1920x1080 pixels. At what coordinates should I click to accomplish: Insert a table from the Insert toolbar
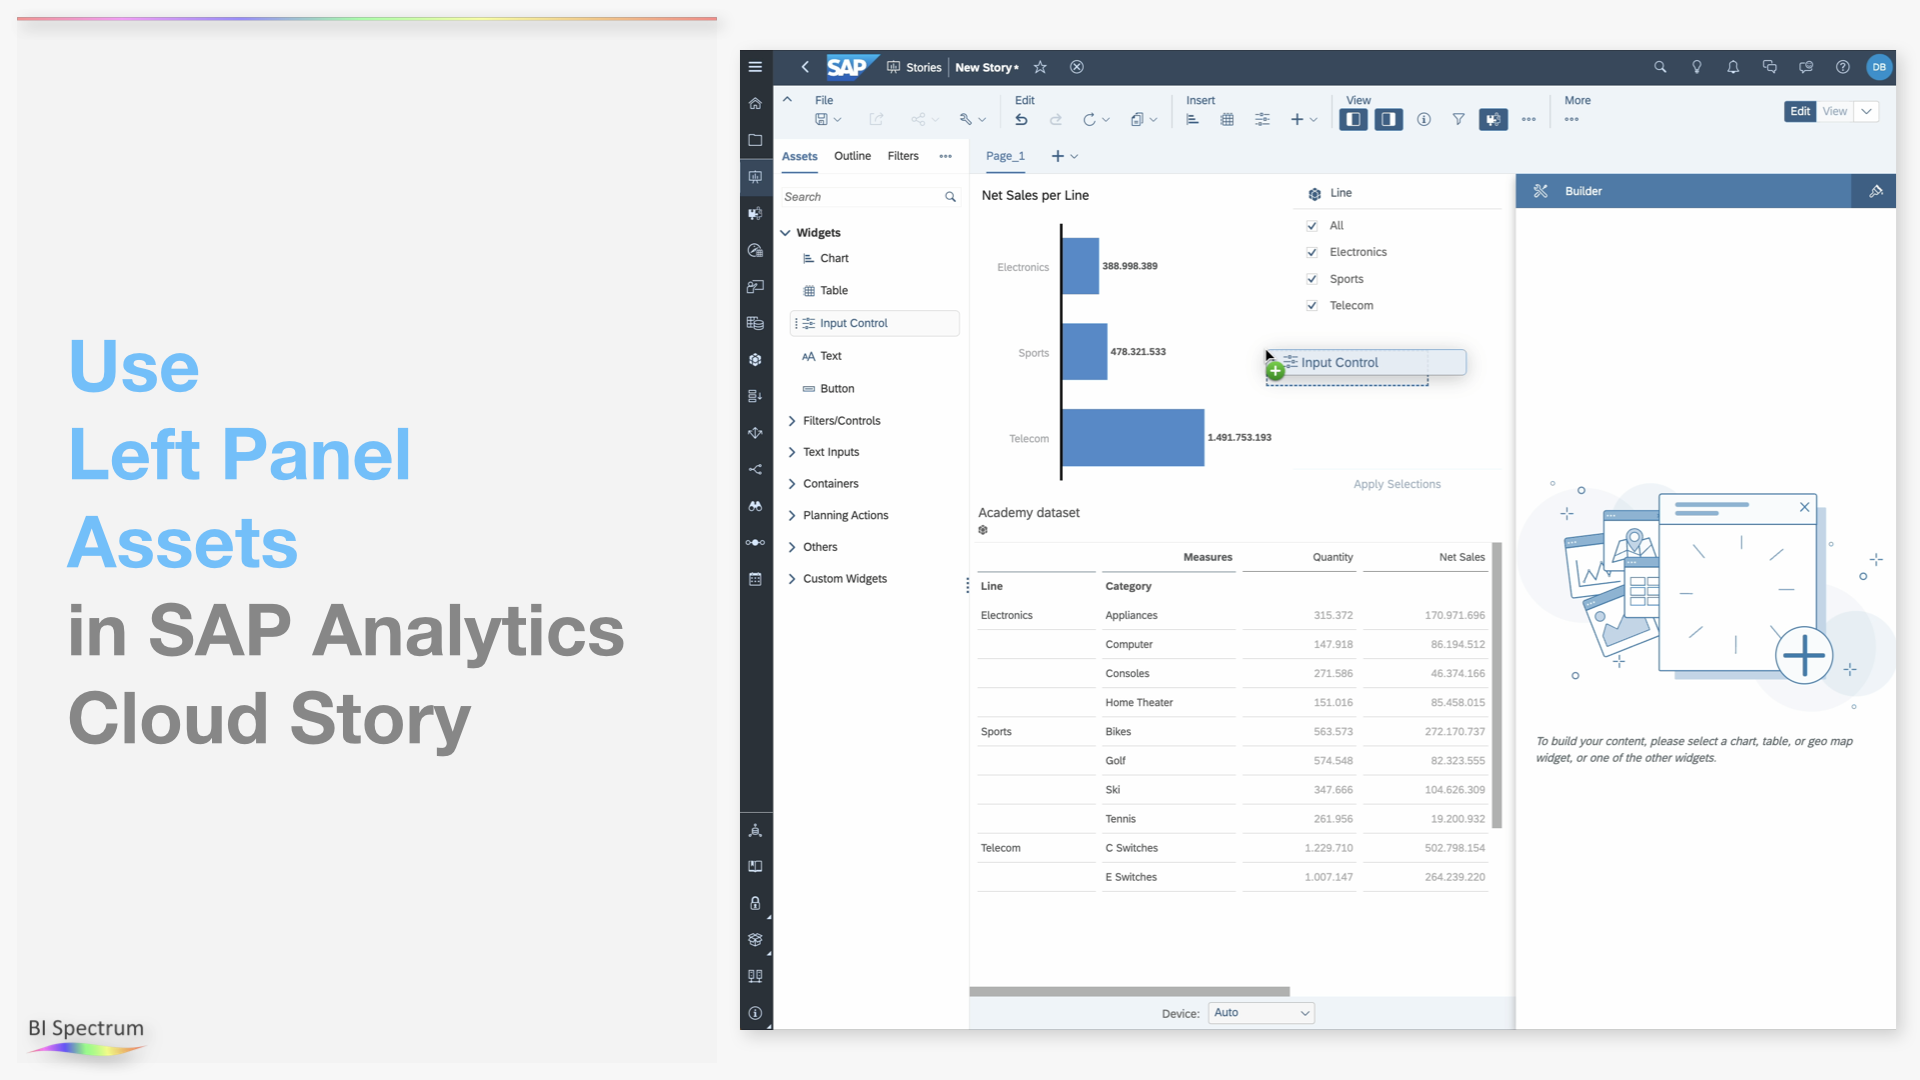[x=1227, y=120]
